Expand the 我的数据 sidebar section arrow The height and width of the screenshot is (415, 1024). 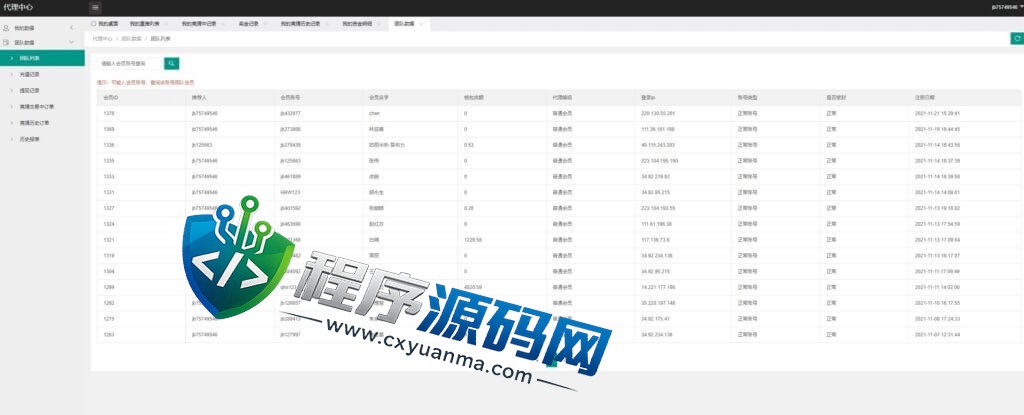[x=72, y=28]
